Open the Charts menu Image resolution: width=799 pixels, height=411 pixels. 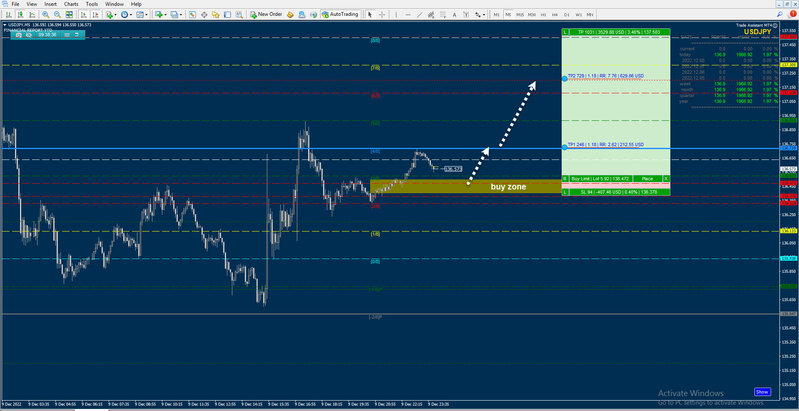71,4
